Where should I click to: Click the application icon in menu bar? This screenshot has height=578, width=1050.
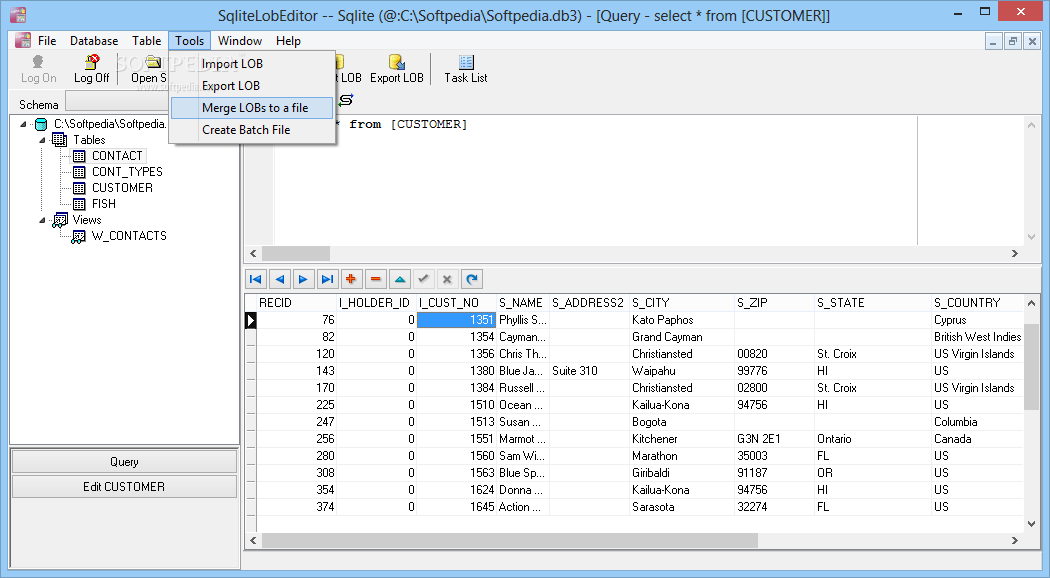click(x=23, y=40)
